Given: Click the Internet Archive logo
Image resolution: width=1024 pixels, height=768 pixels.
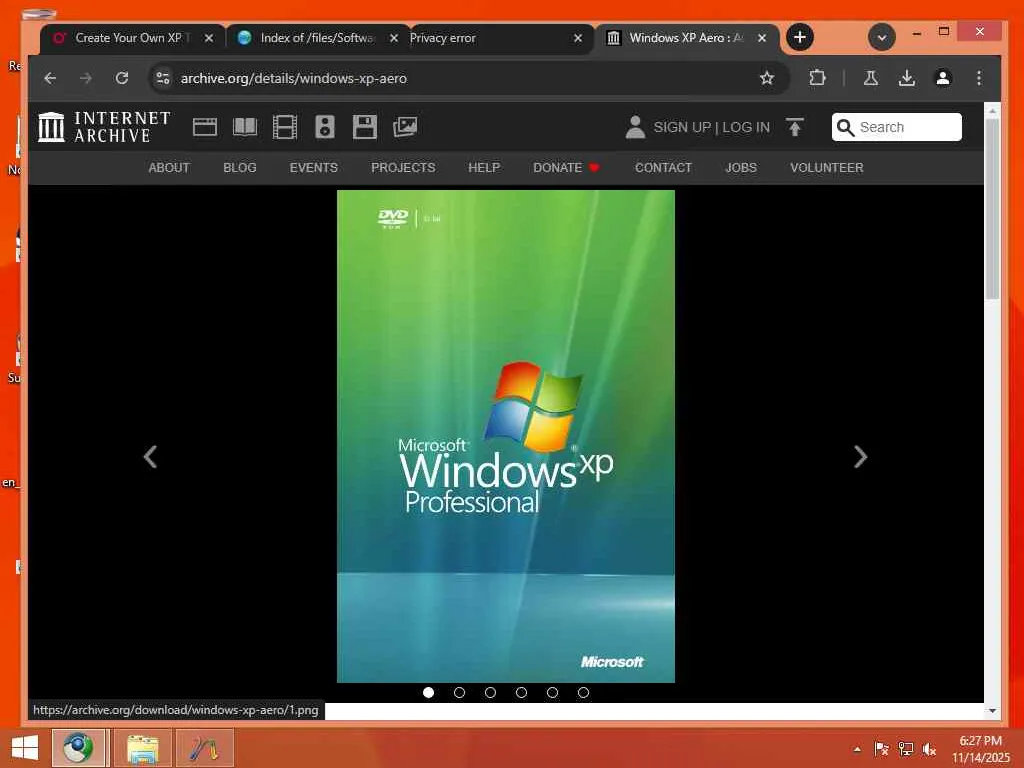Looking at the screenshot, I should click(104, 127).
